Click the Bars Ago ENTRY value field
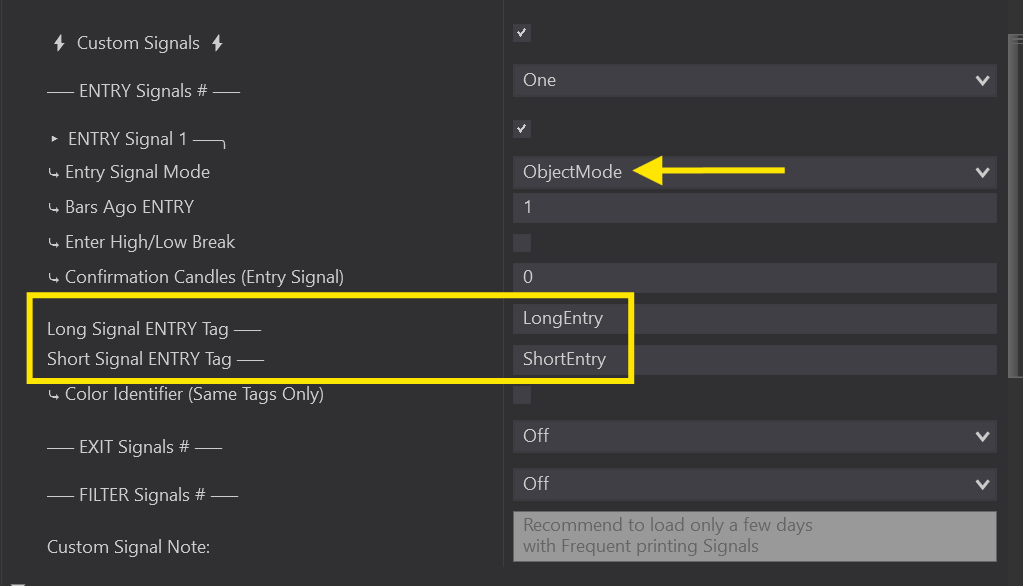Viewport: 1023px width, 586px height. click(754, 208)
